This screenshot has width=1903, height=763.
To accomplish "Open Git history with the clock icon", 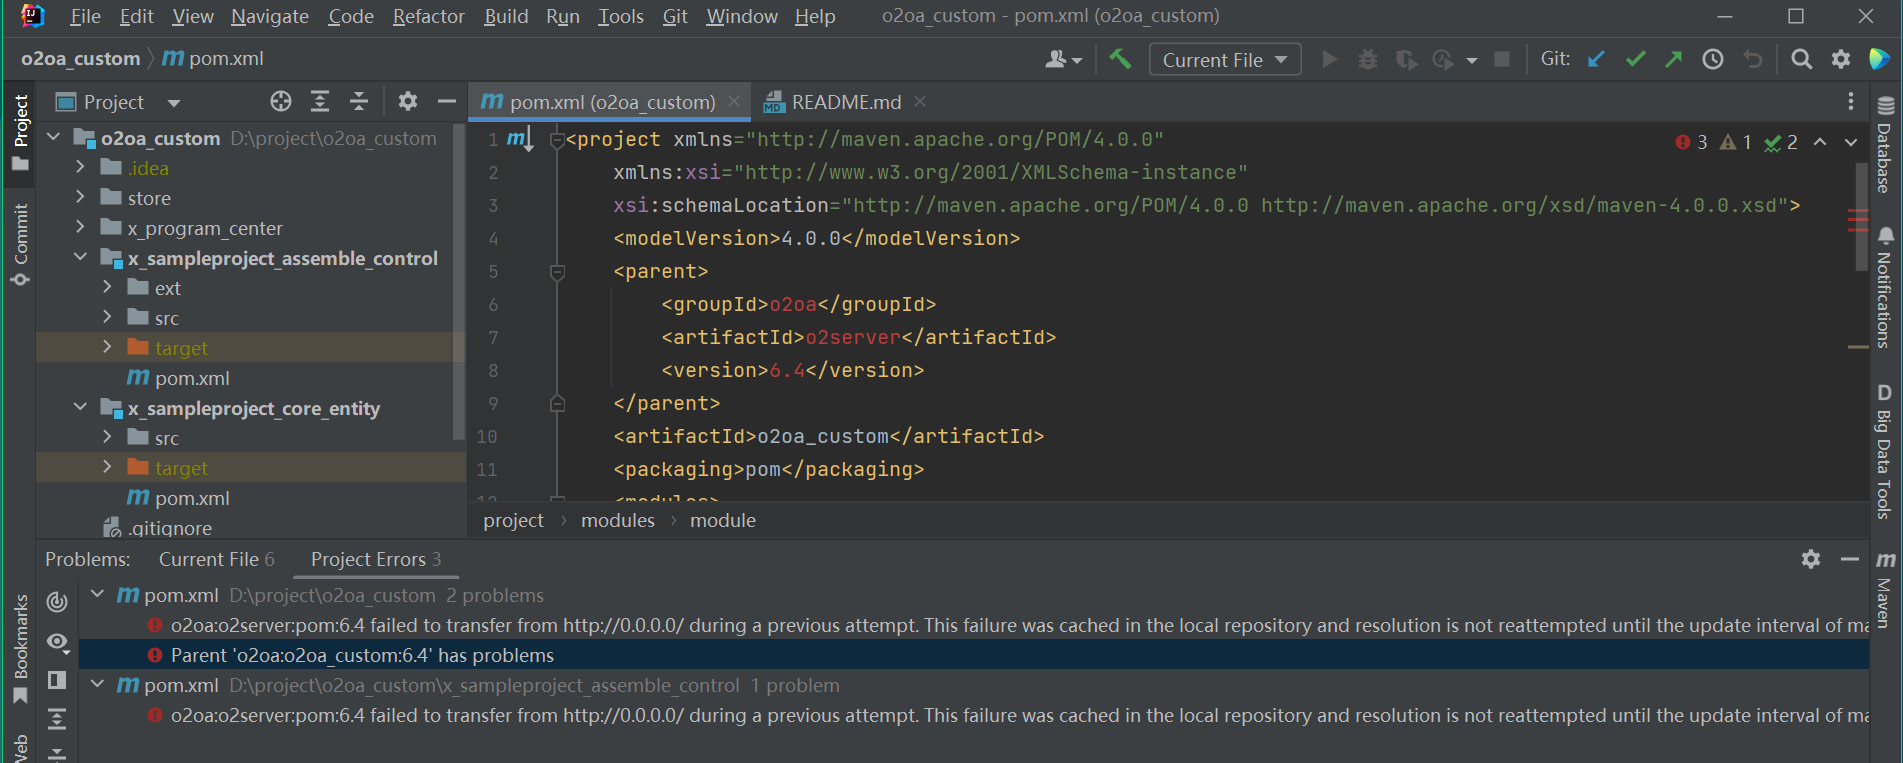I will (1713, 59).
